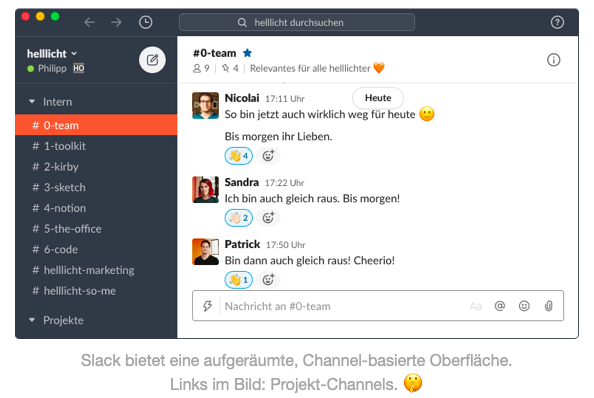Open Nicolai's profile picture
The height and width of the screenshot is (398, 594).
205,105
